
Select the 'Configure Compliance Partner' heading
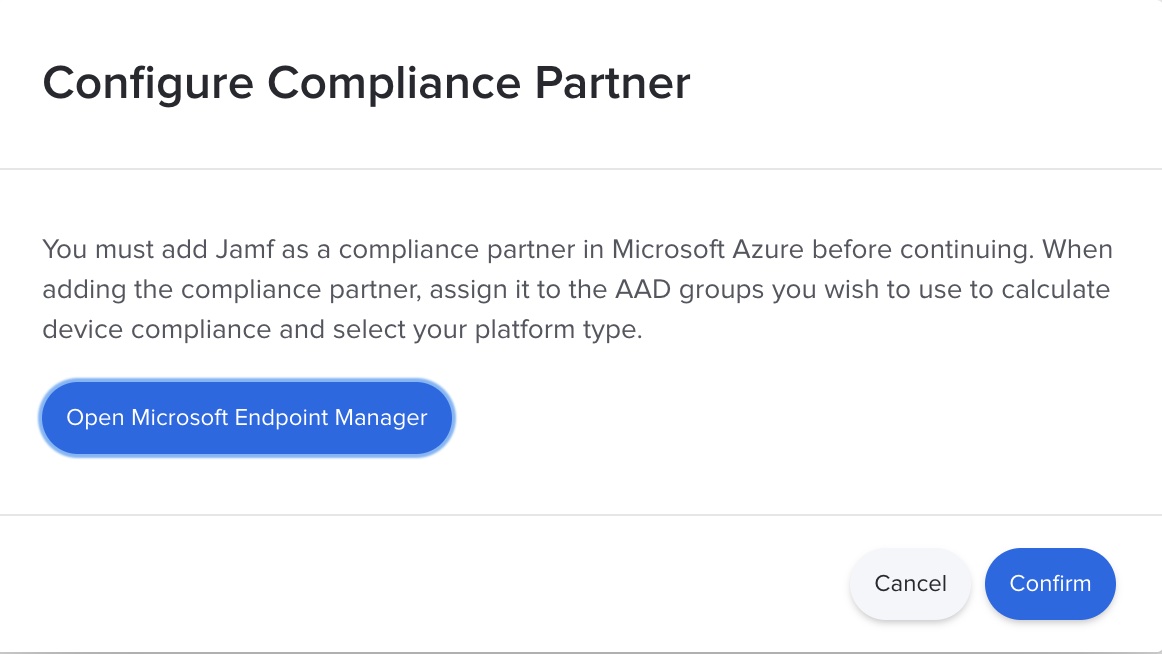click(366, 83)
